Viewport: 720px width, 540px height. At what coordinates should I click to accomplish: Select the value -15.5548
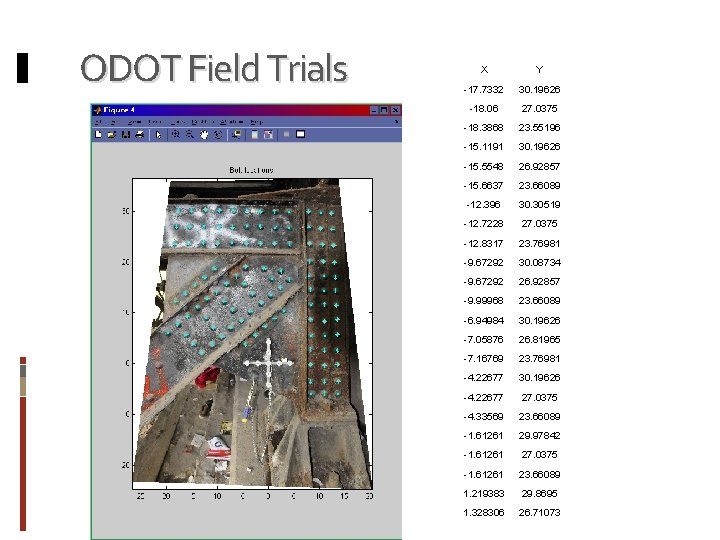point(483,167)
